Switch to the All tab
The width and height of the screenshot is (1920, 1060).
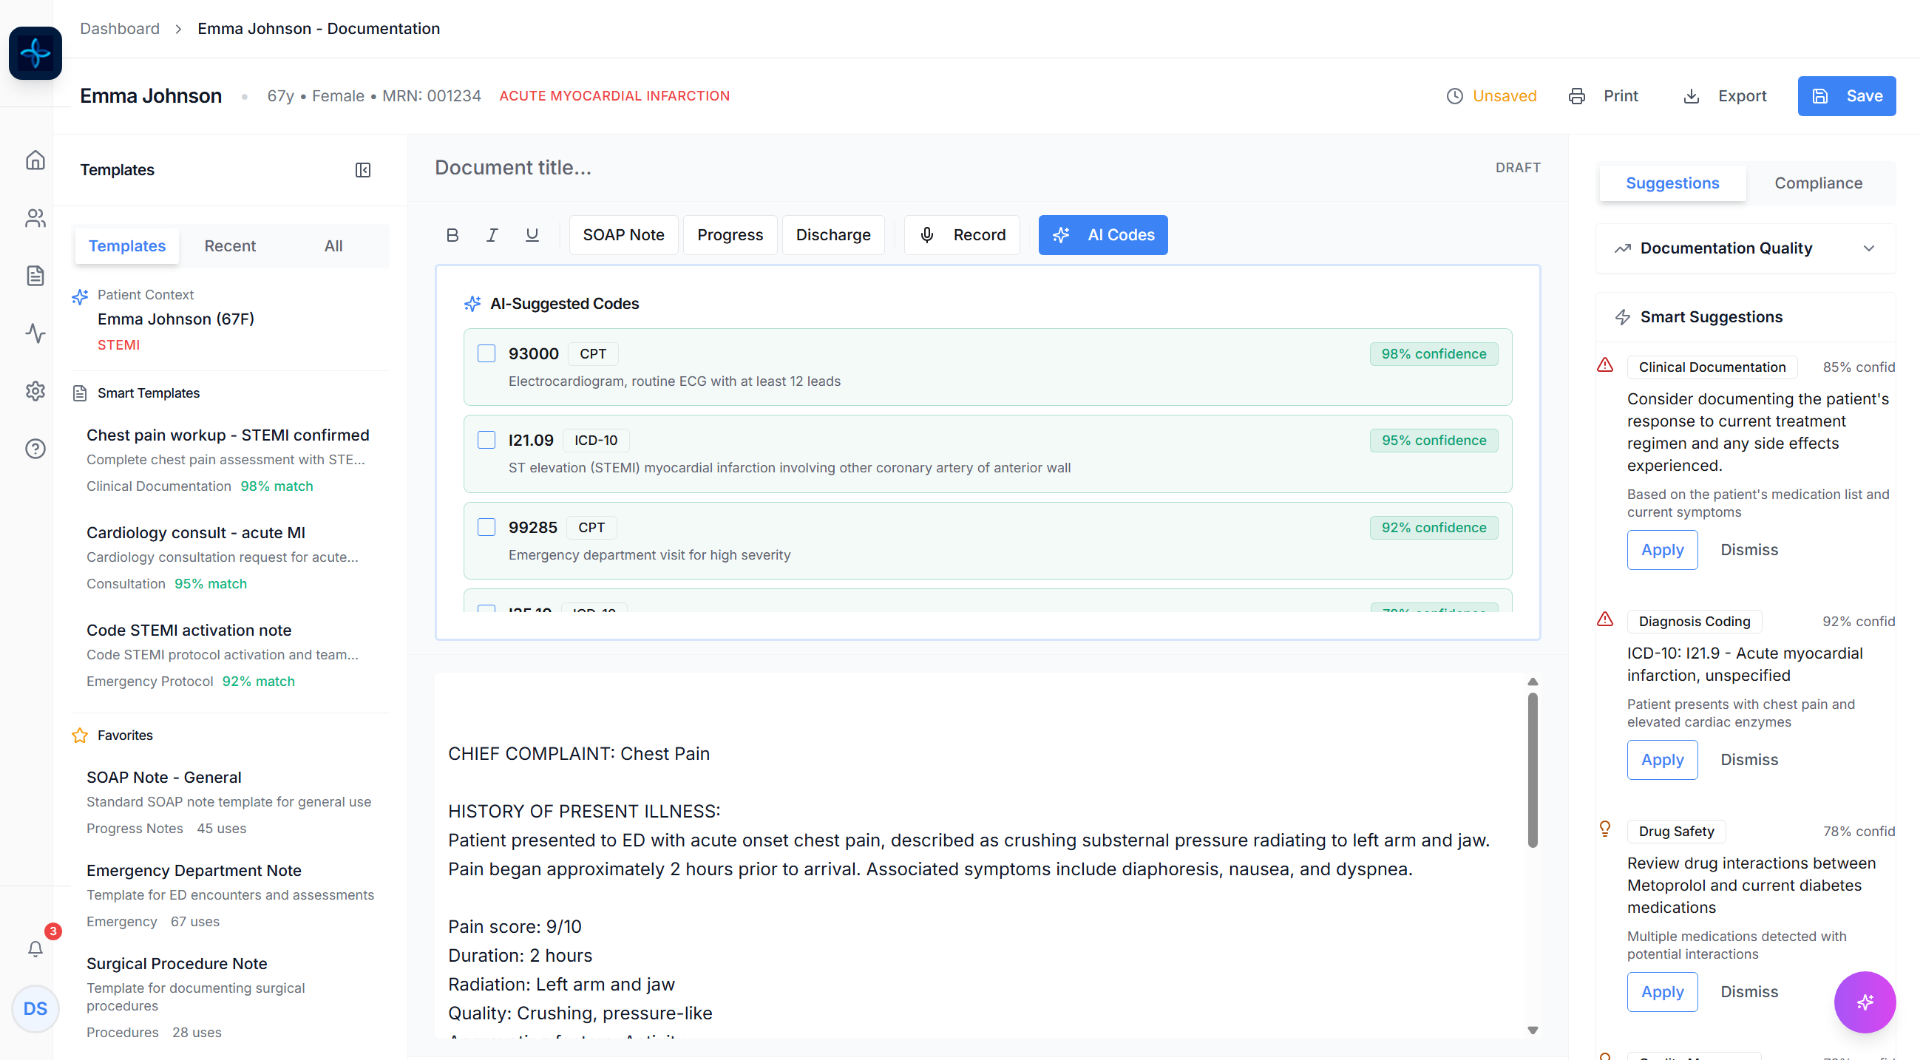pyautogui.click(x=333, y=246)
